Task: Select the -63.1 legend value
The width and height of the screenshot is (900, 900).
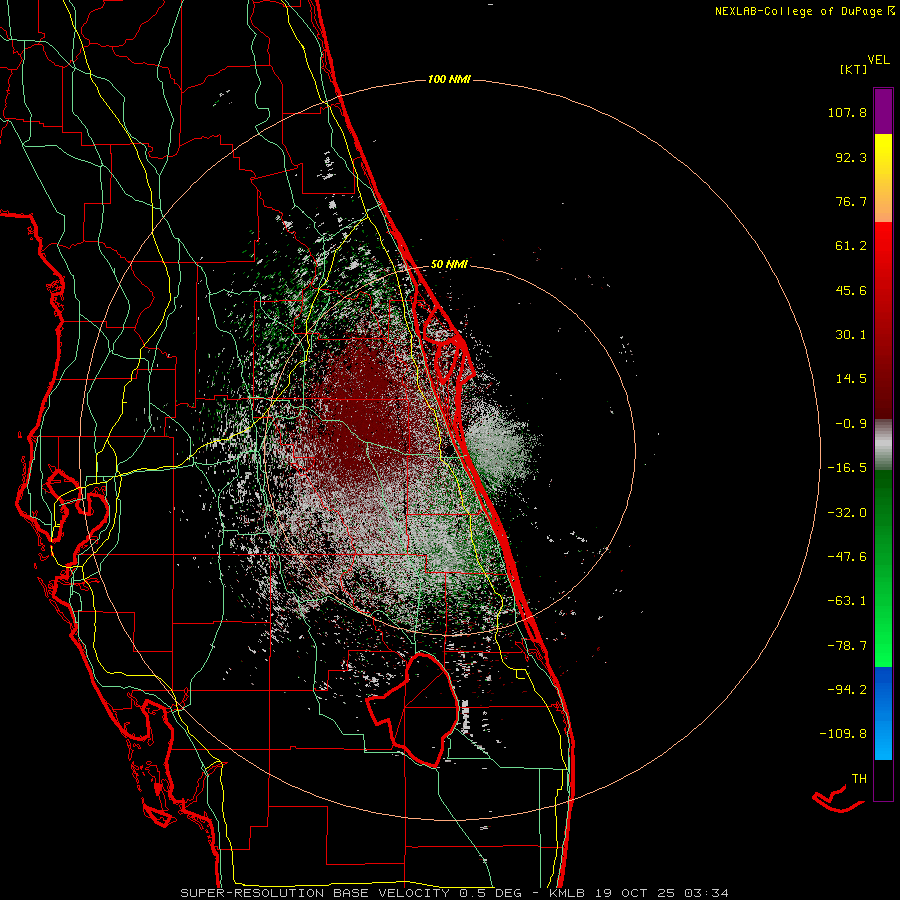Action: pos(847,601)
